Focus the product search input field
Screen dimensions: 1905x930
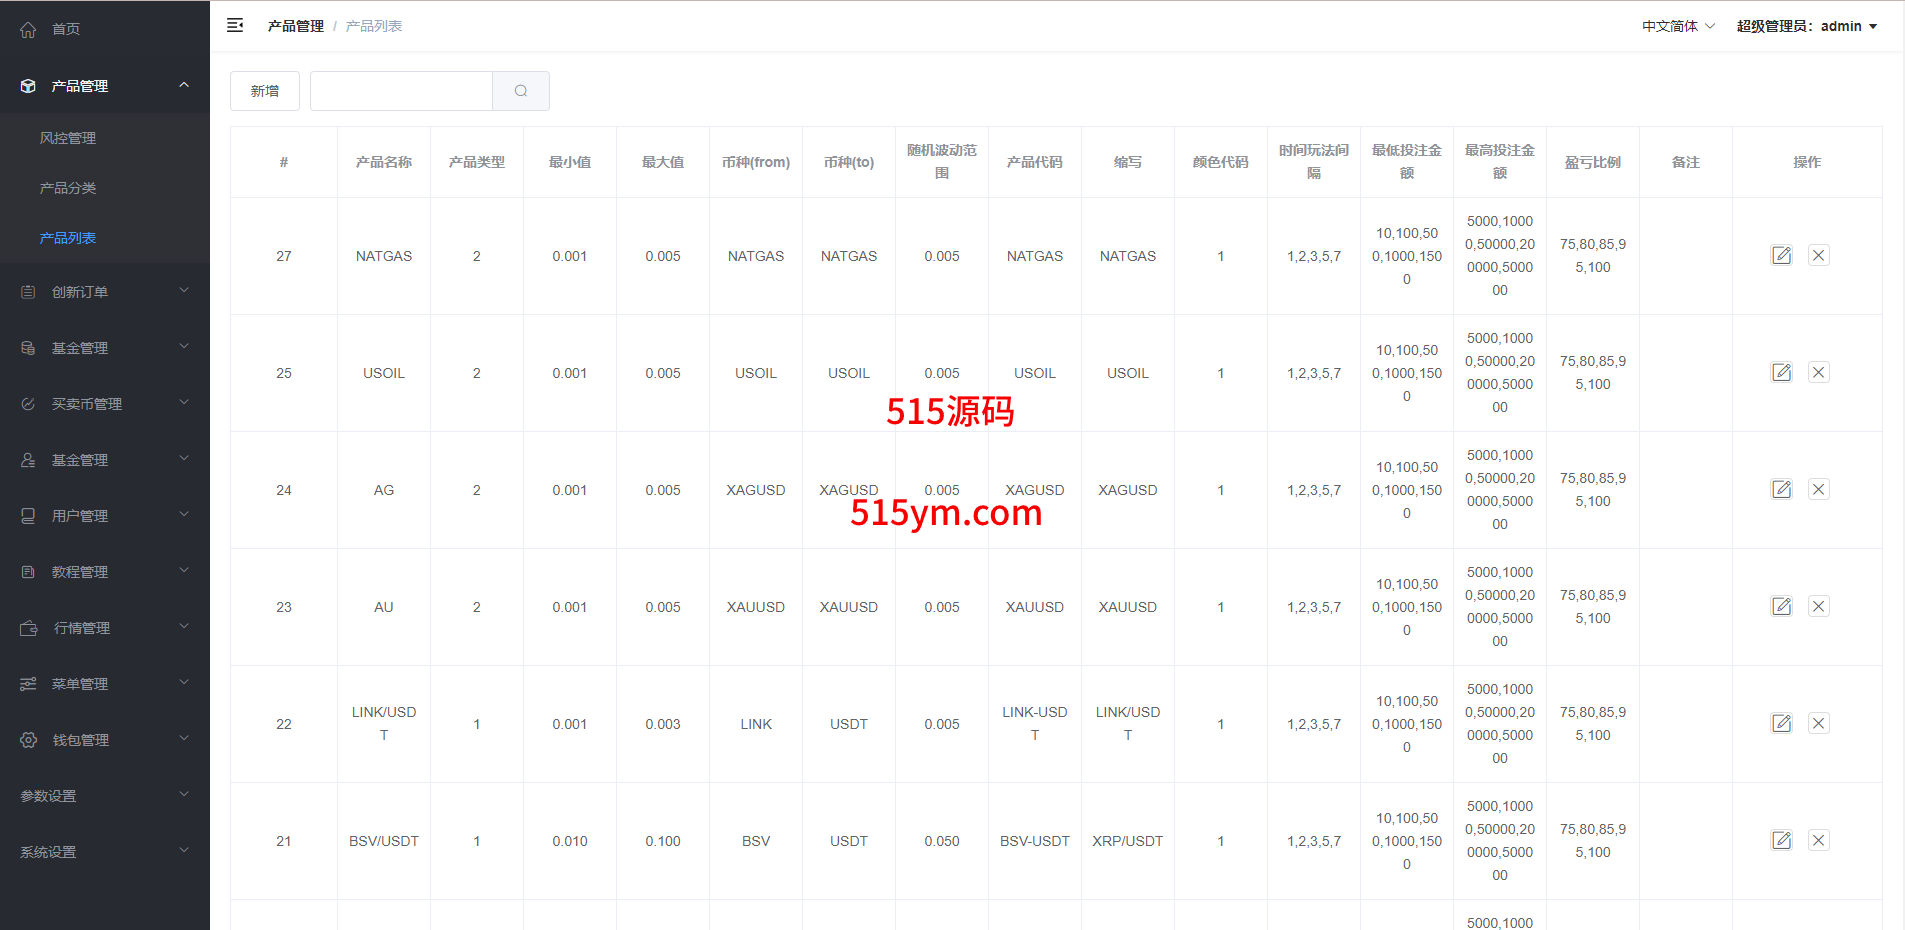pyautogui.click(x=401, y=91)
